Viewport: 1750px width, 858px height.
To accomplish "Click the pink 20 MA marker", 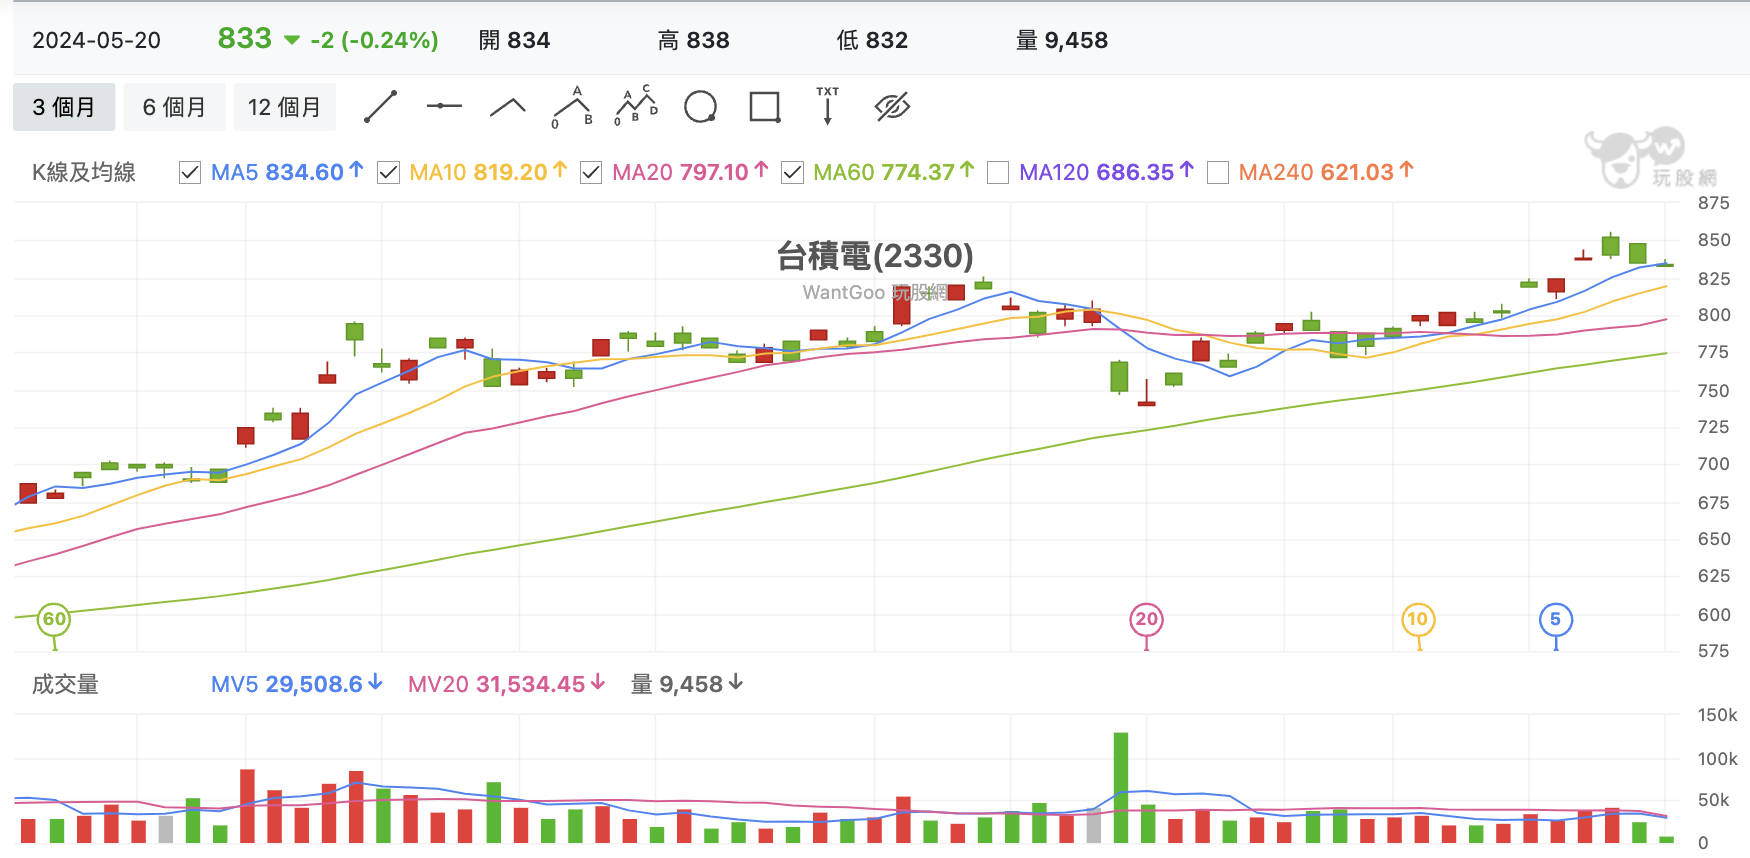I will (1146, 620).
